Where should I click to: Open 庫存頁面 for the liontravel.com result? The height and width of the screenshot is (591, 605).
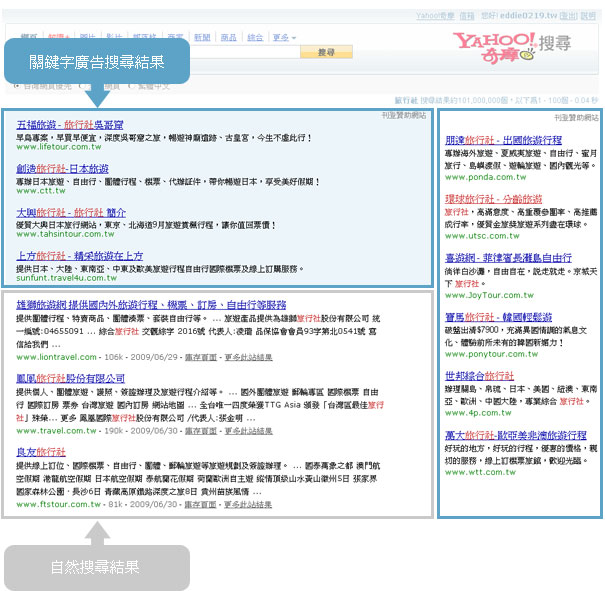[201, 357]
